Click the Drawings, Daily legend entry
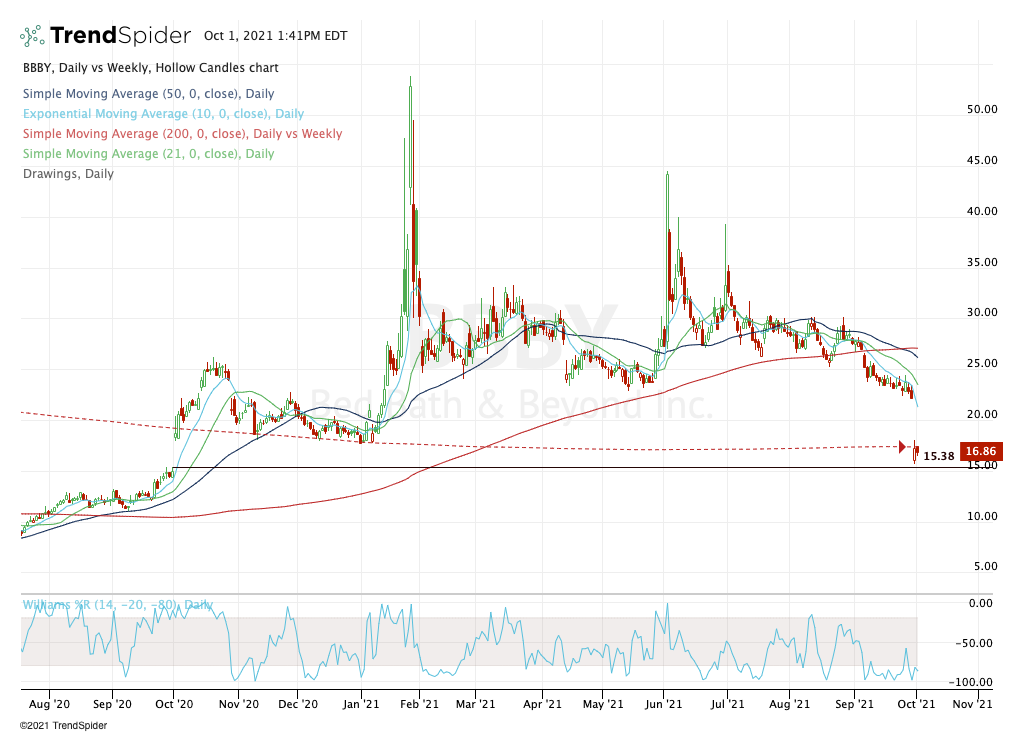Screen dimensions: 1023x735 69,174
